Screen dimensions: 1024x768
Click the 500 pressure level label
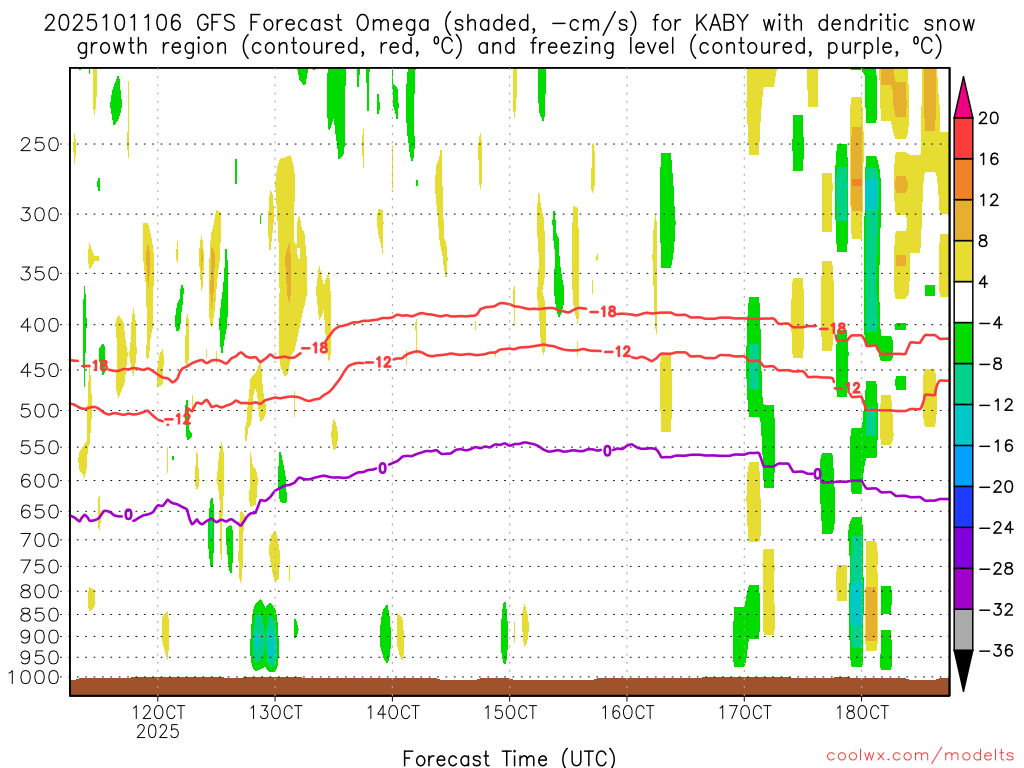(40, 411)
